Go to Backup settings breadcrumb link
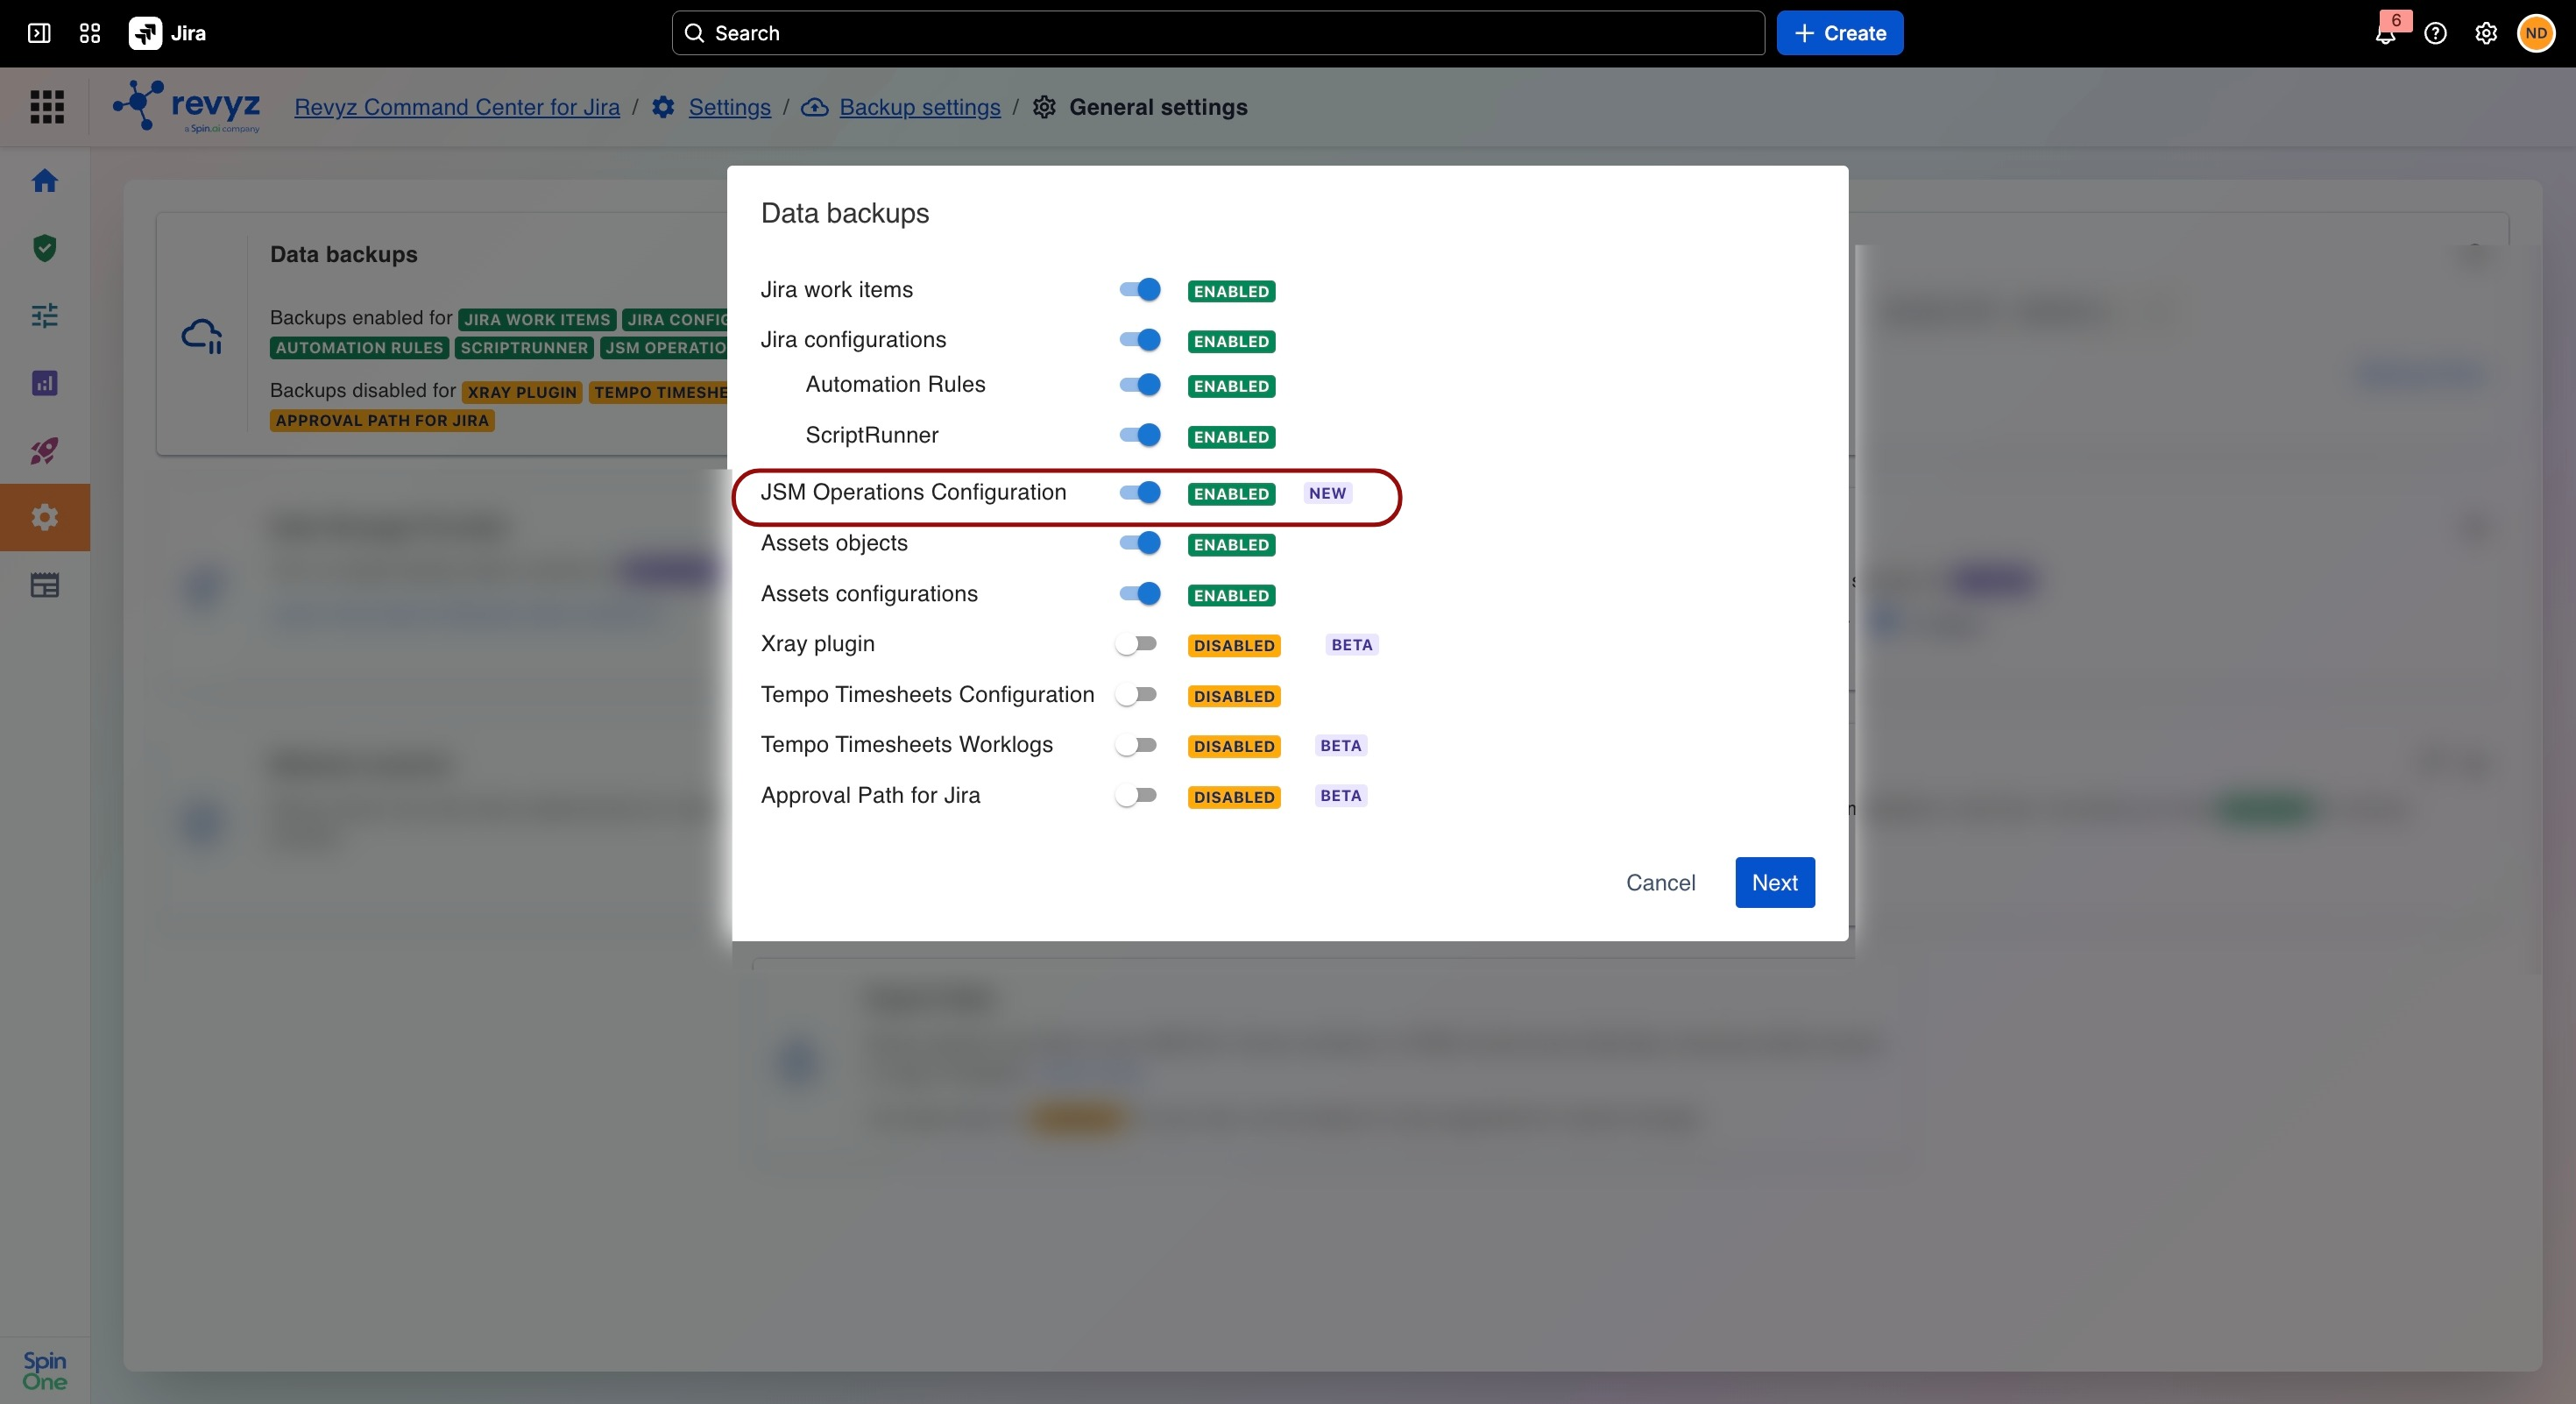 click(920, 107)
